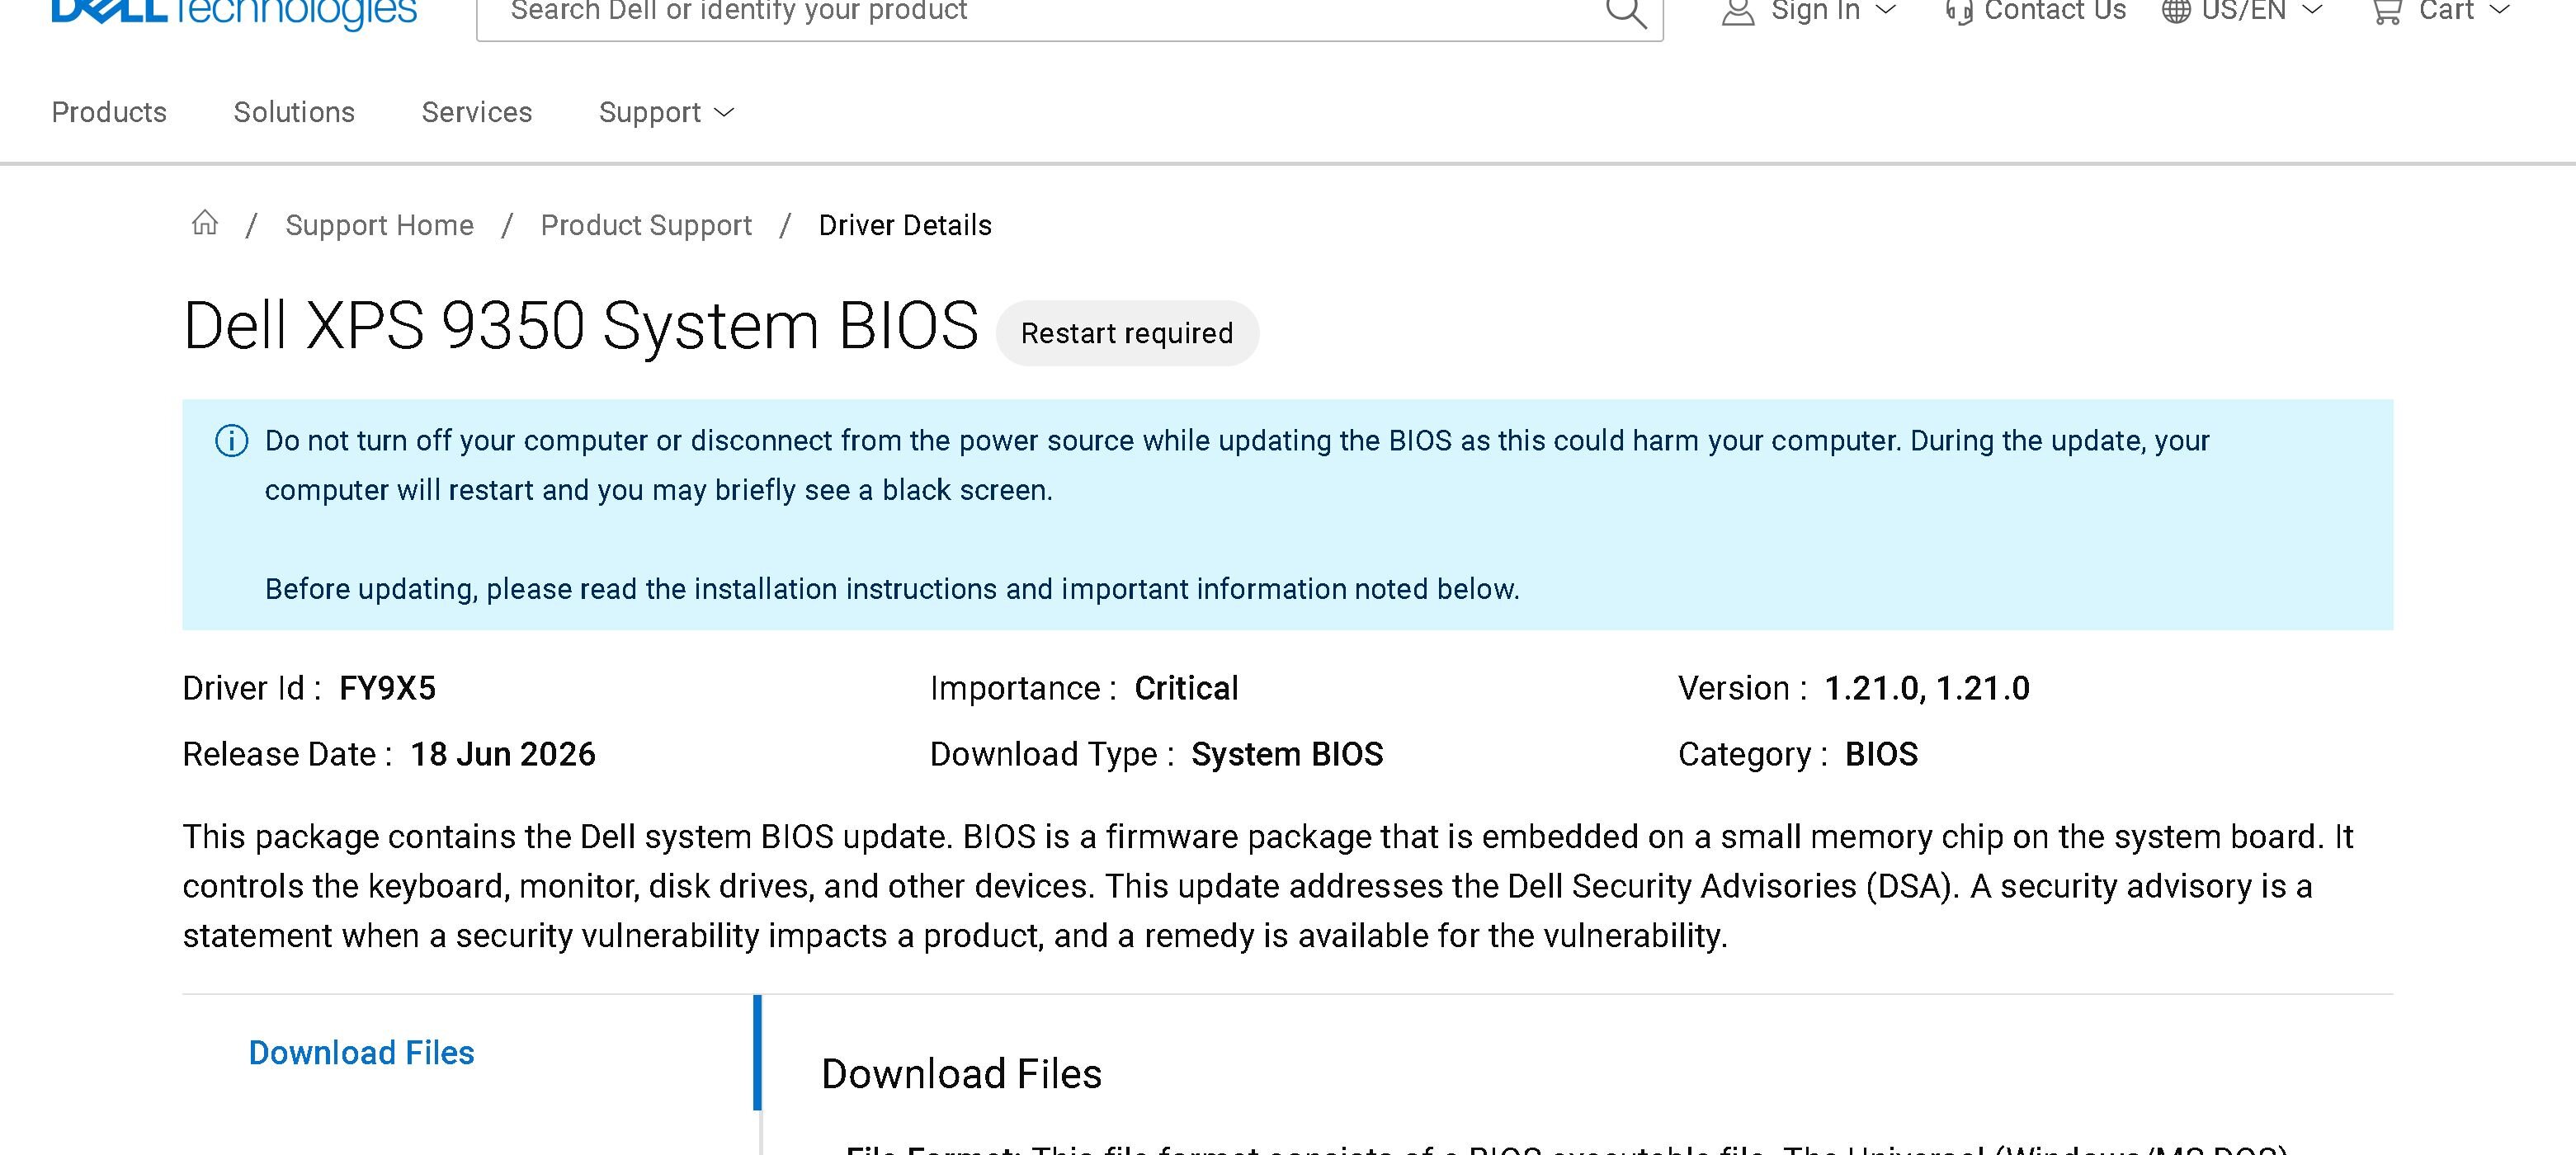
Task: Select the Download Files side tab
Action: [x=361, y=1053]
